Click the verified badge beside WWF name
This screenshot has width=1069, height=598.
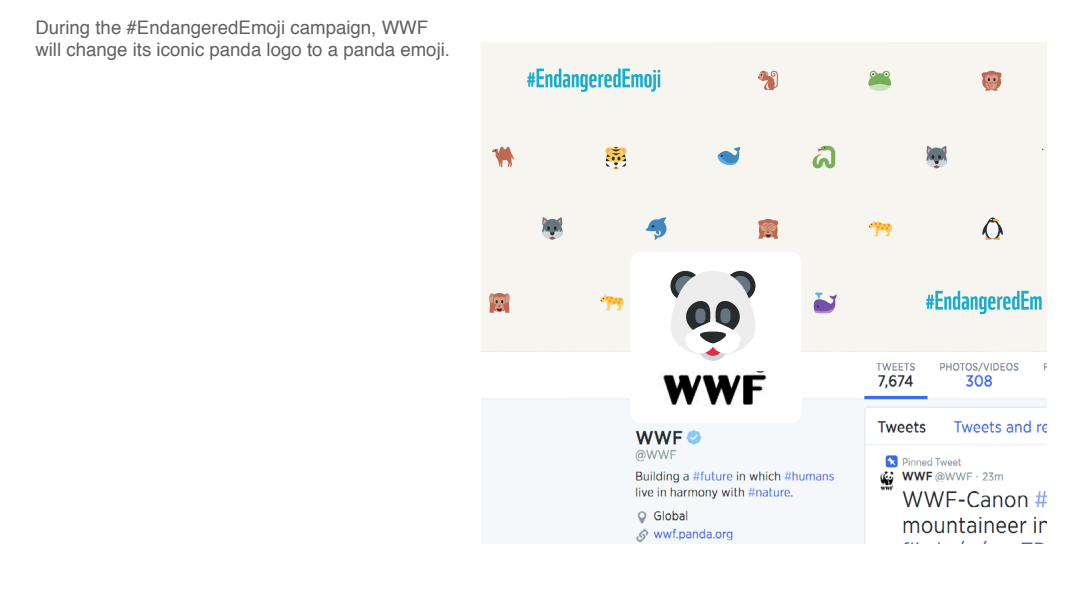coord(694,437)
